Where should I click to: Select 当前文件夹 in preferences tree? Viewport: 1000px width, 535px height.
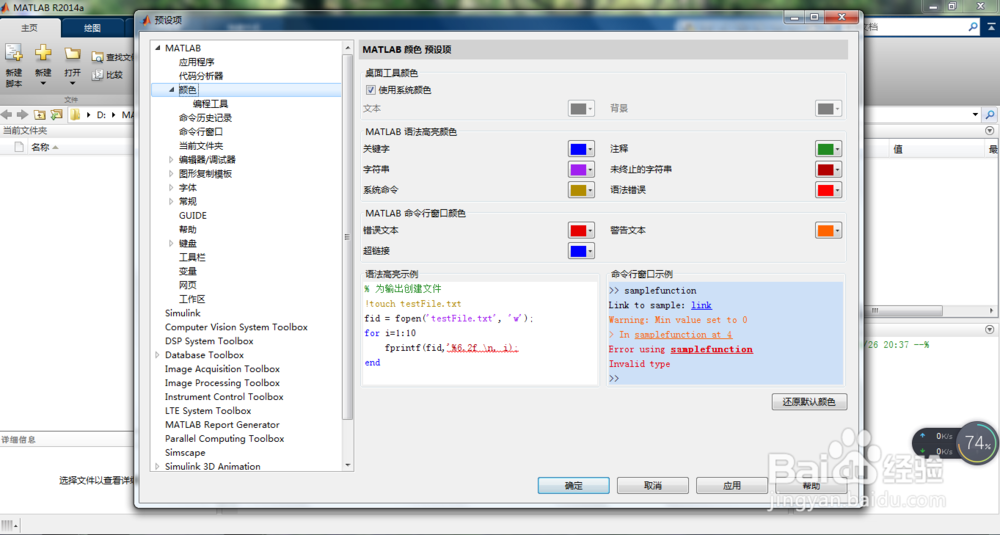[x=201, y=146]
